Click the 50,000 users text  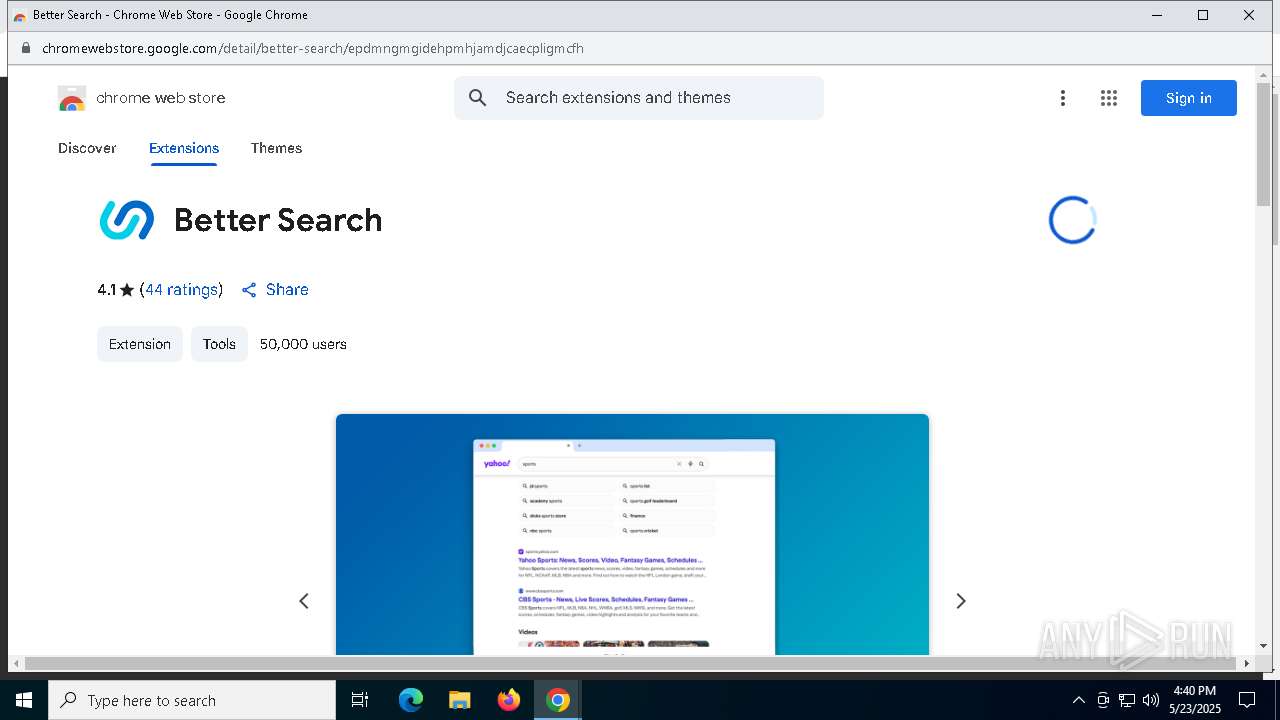coord(303,344)
